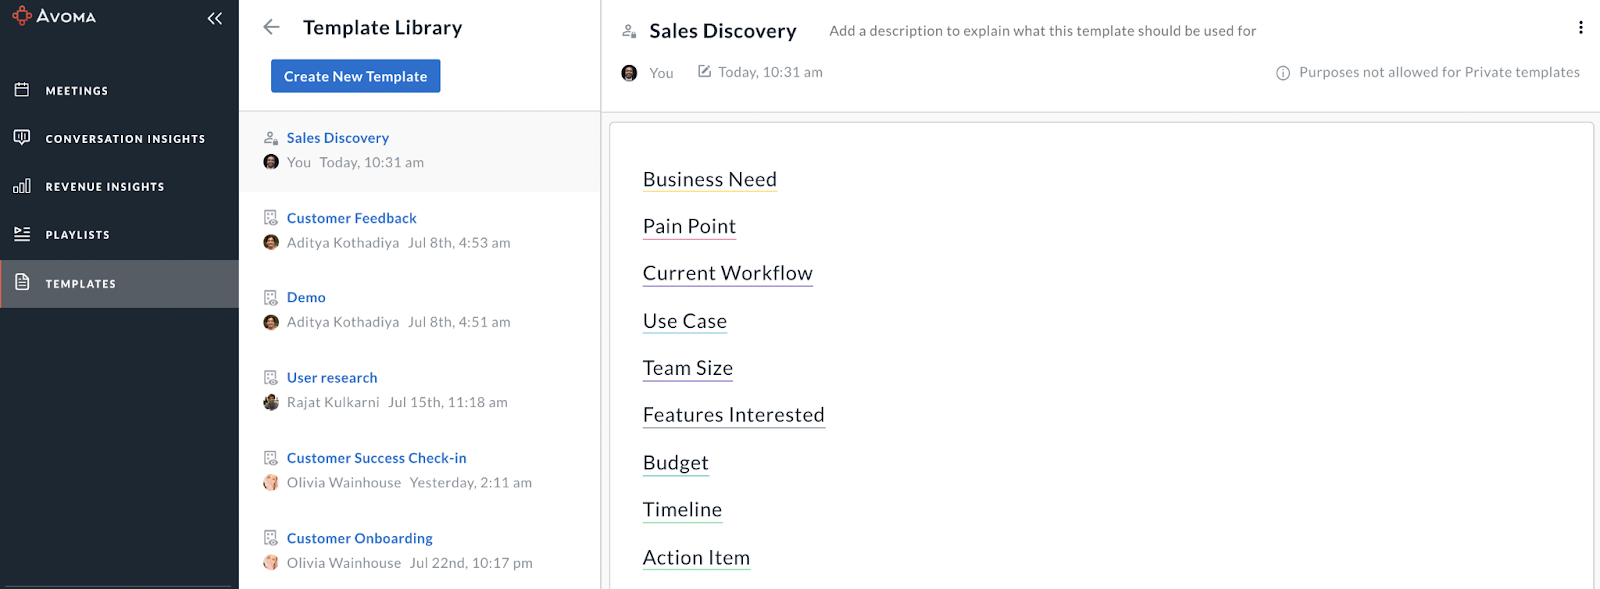Click the Sales Discovery template title

(722, 31)
